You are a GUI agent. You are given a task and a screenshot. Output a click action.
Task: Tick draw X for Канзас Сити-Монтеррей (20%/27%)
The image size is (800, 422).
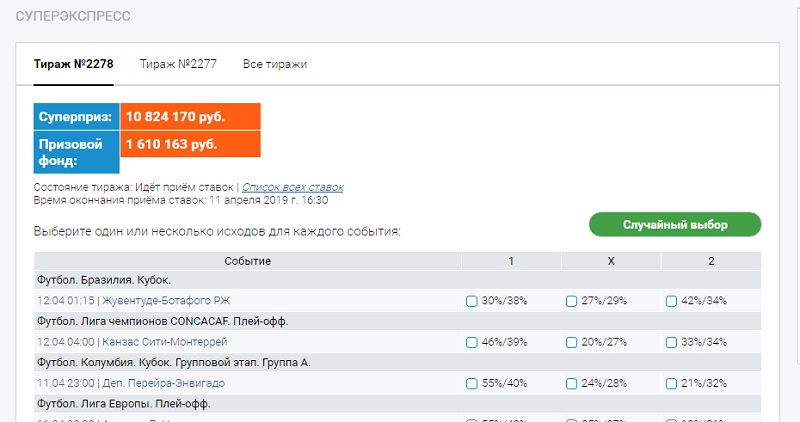[572, 342]
